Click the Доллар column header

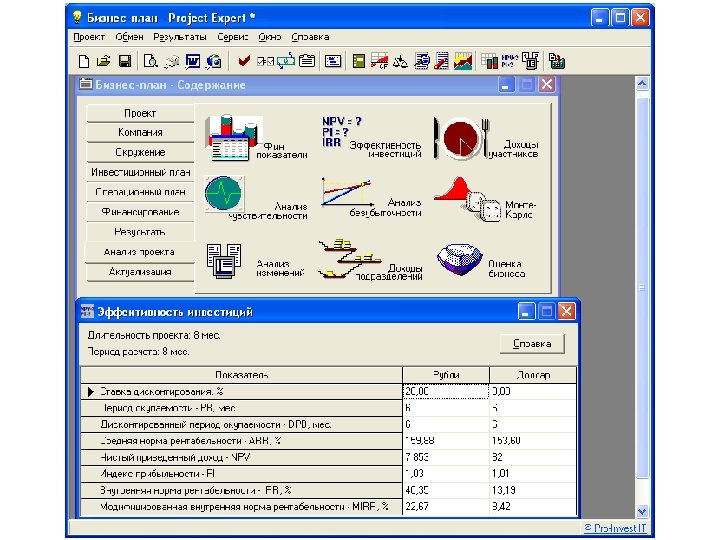click(533, 375)
